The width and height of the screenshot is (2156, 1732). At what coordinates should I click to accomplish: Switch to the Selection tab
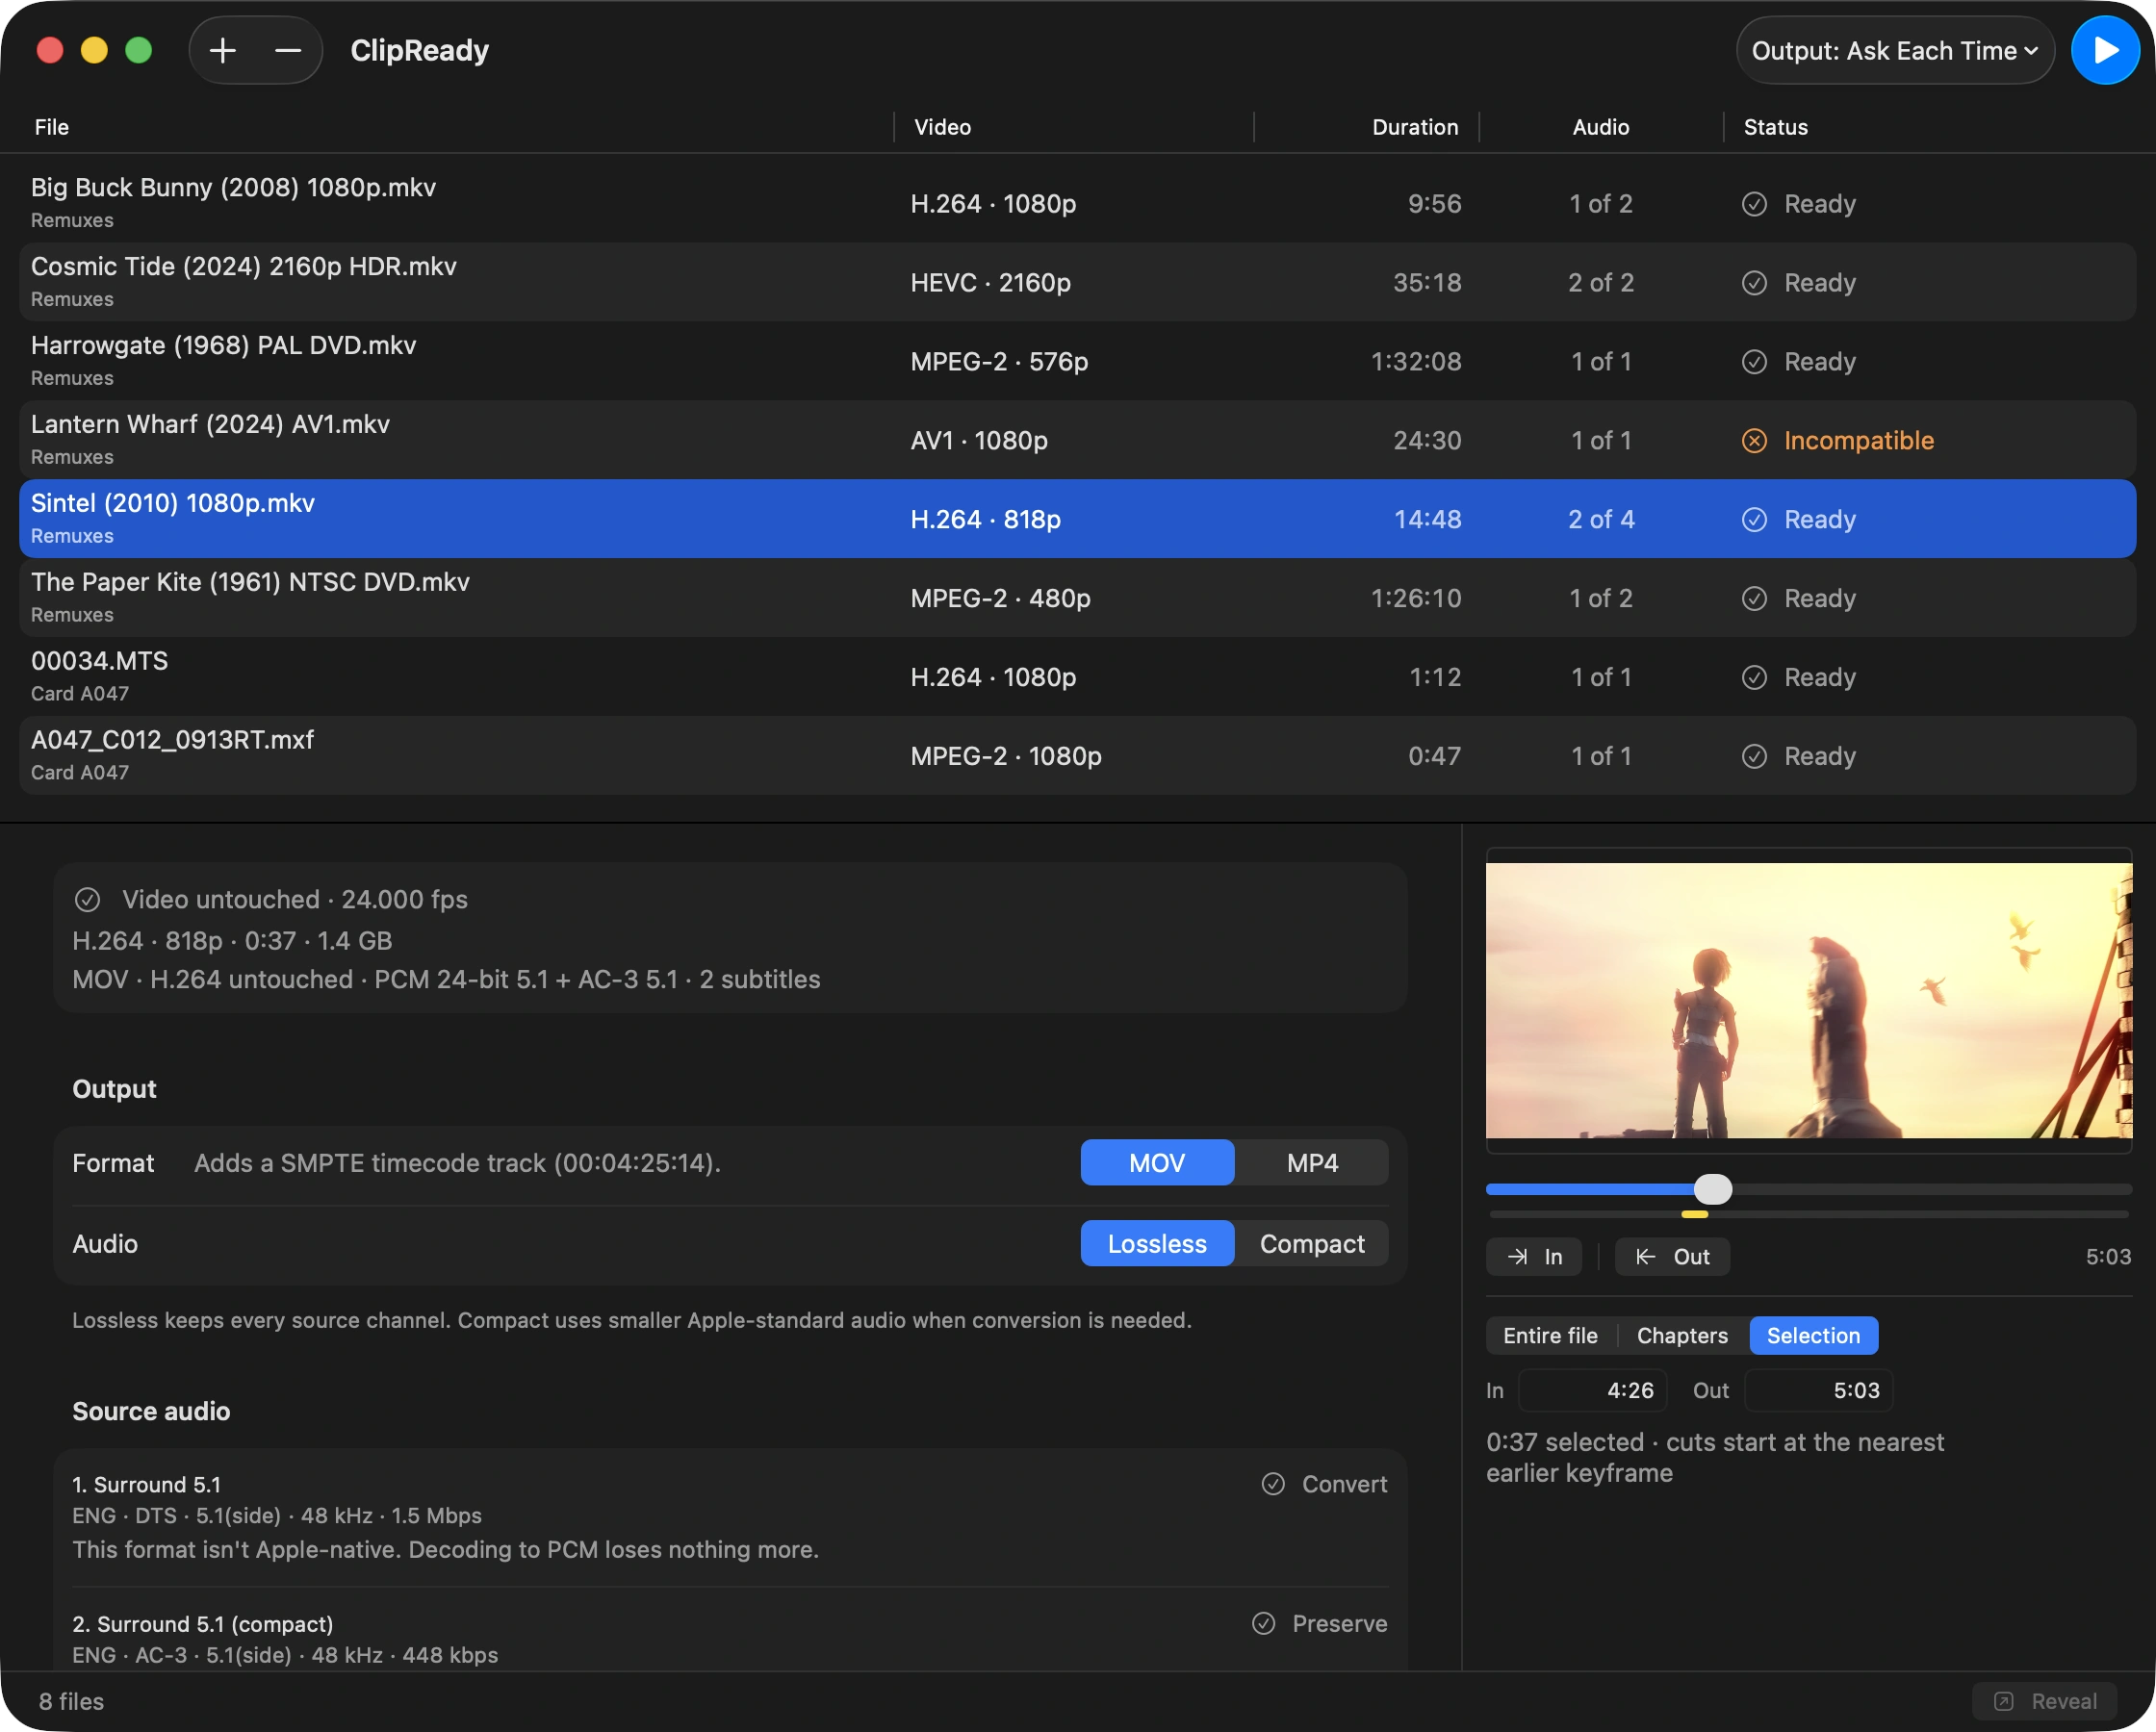[1813, 1336]
